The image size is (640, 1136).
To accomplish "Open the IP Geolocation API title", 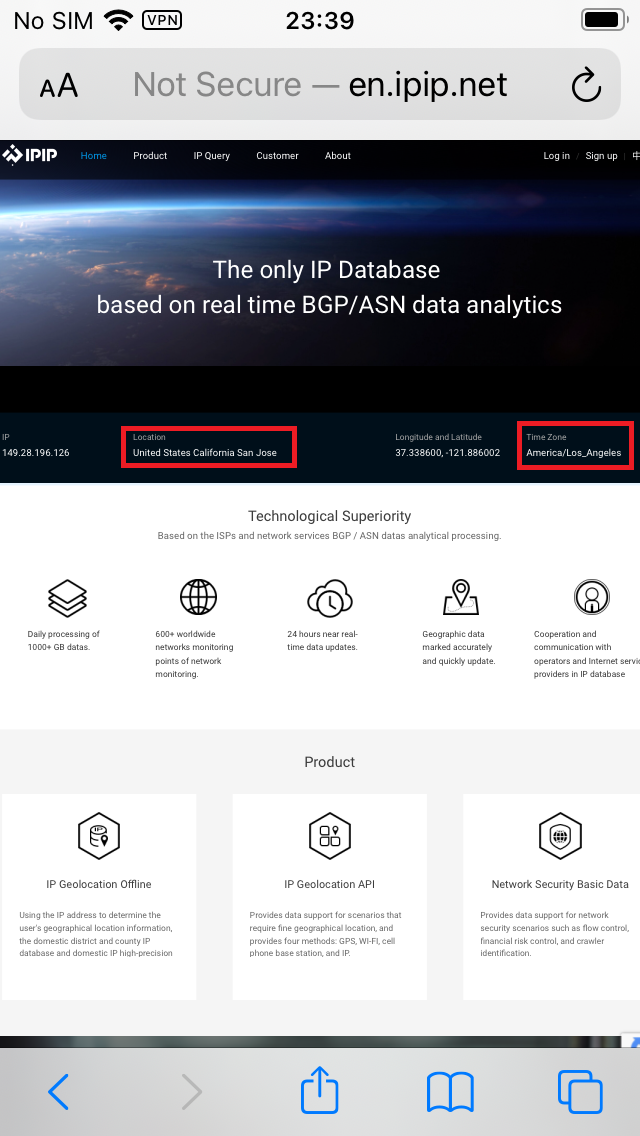I will [330, 884].
